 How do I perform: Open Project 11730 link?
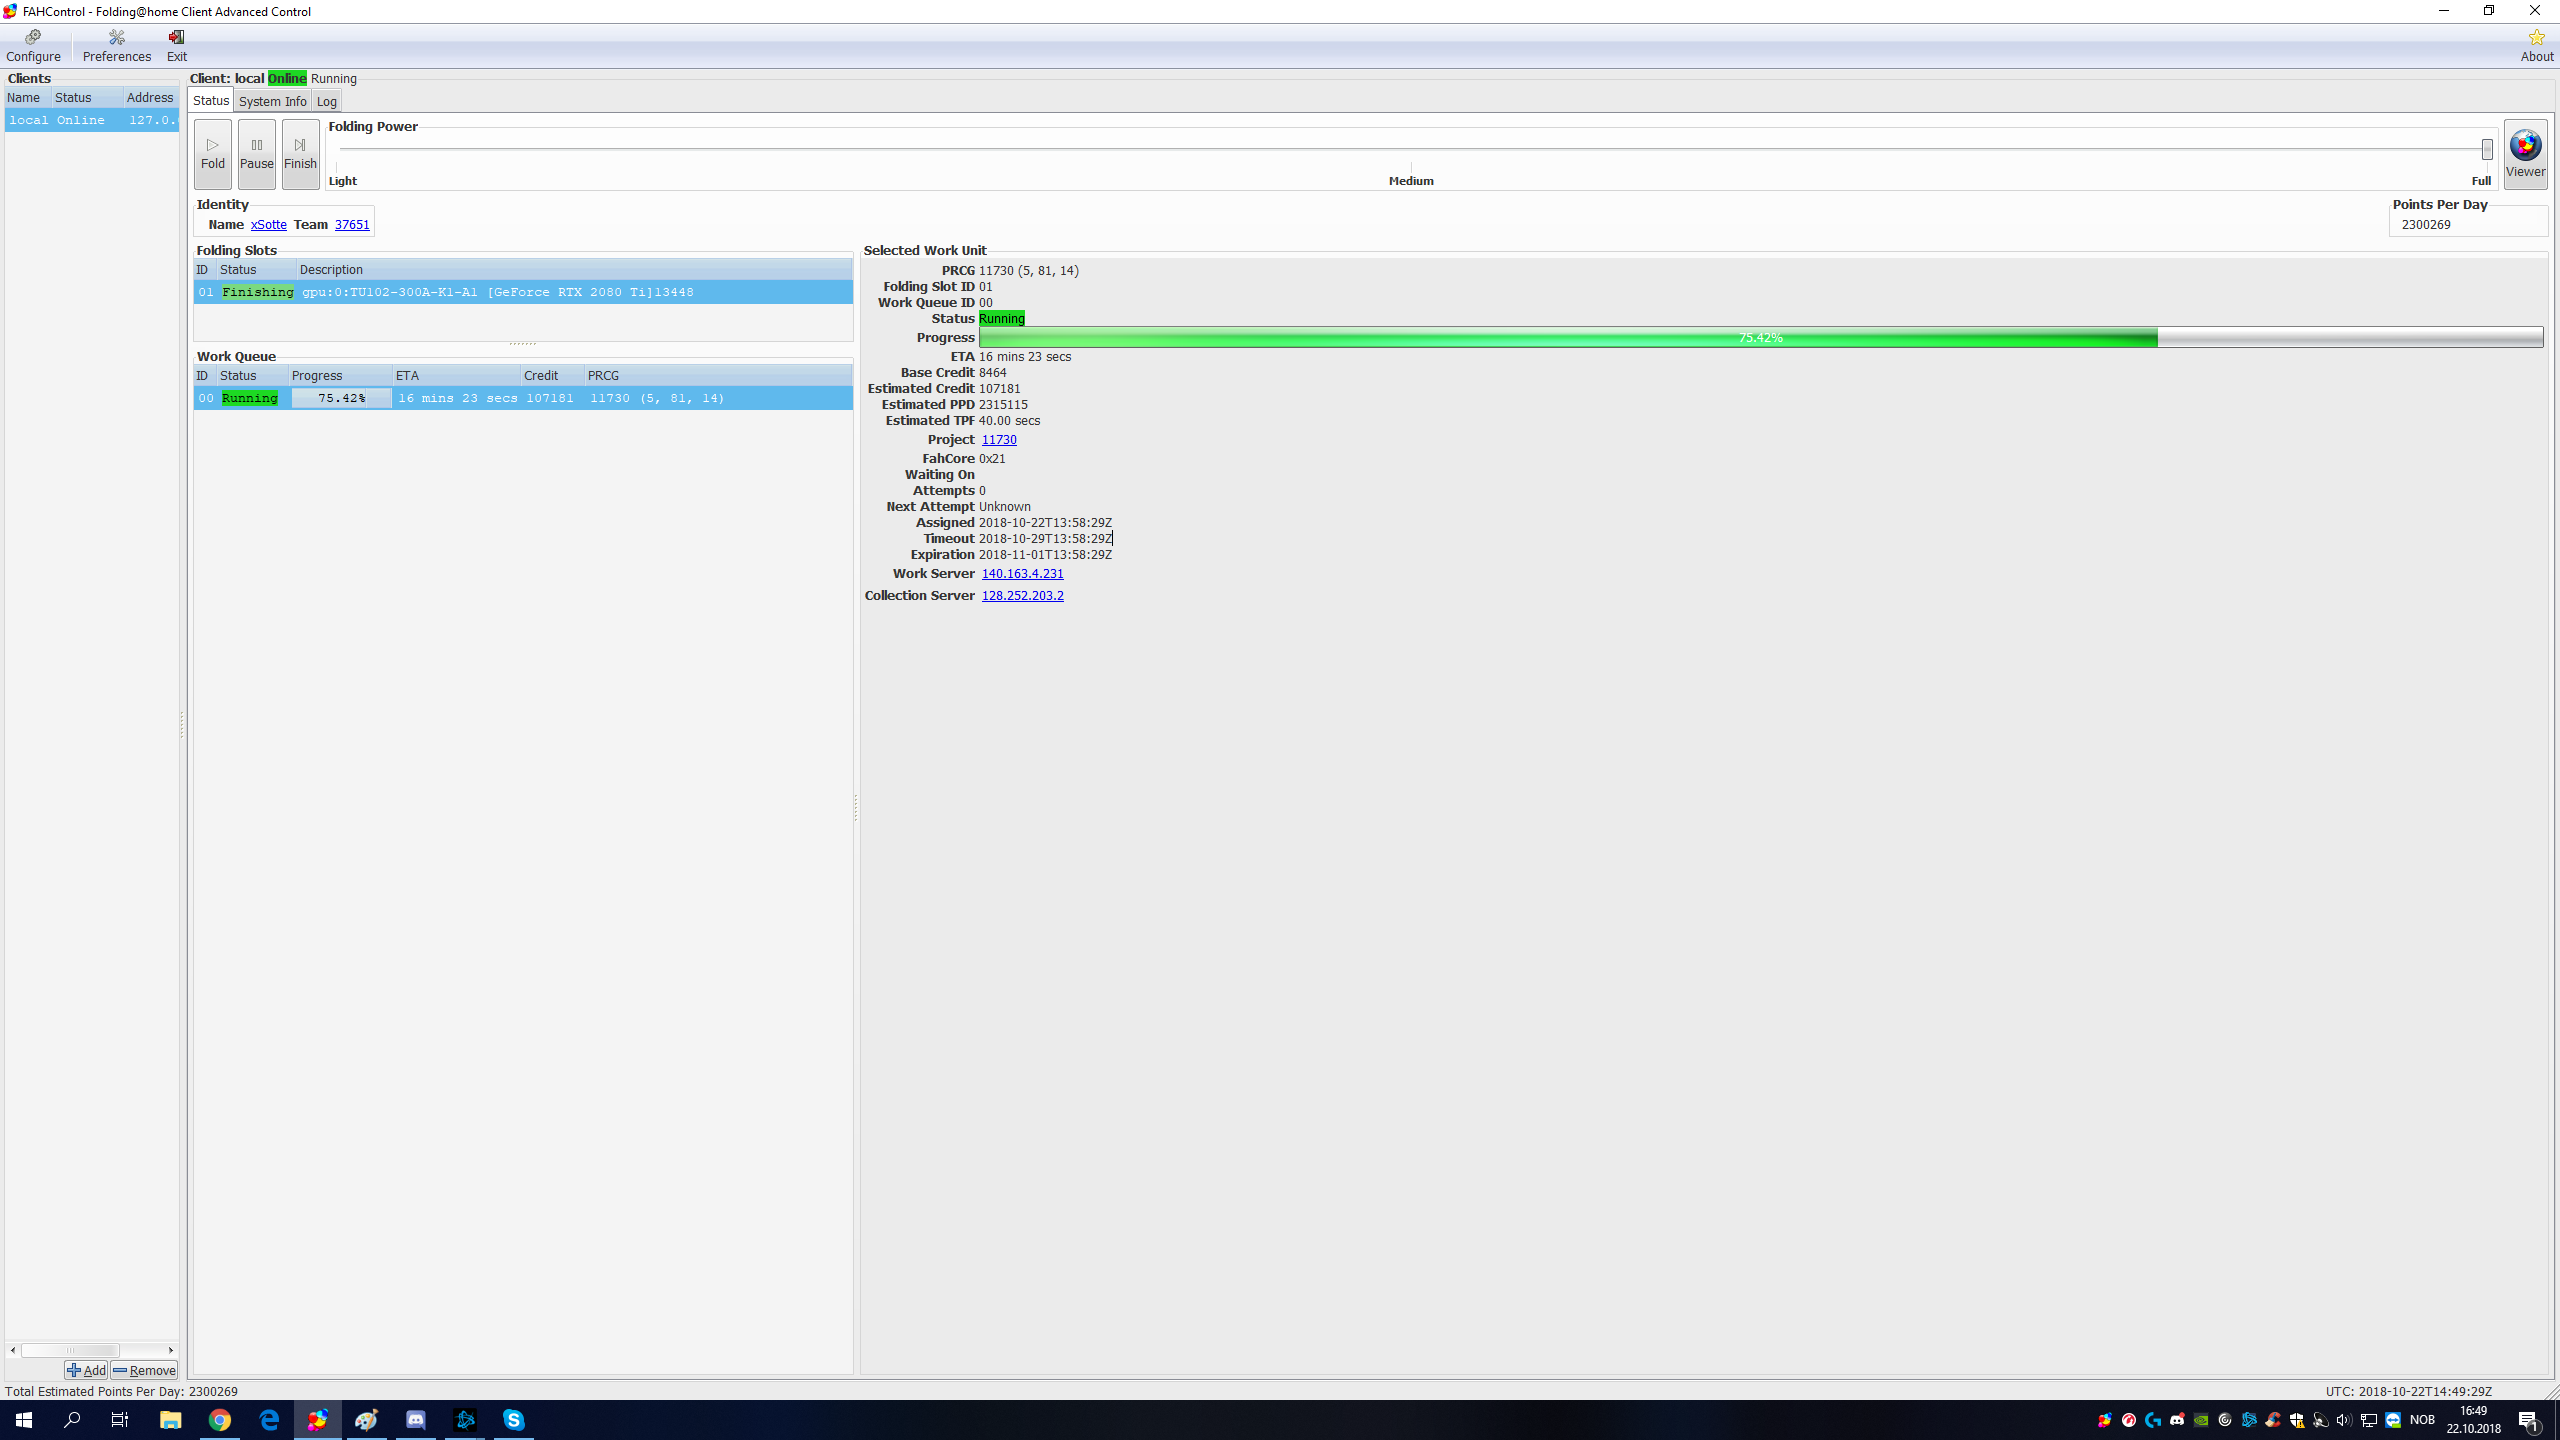click(999, 439)
